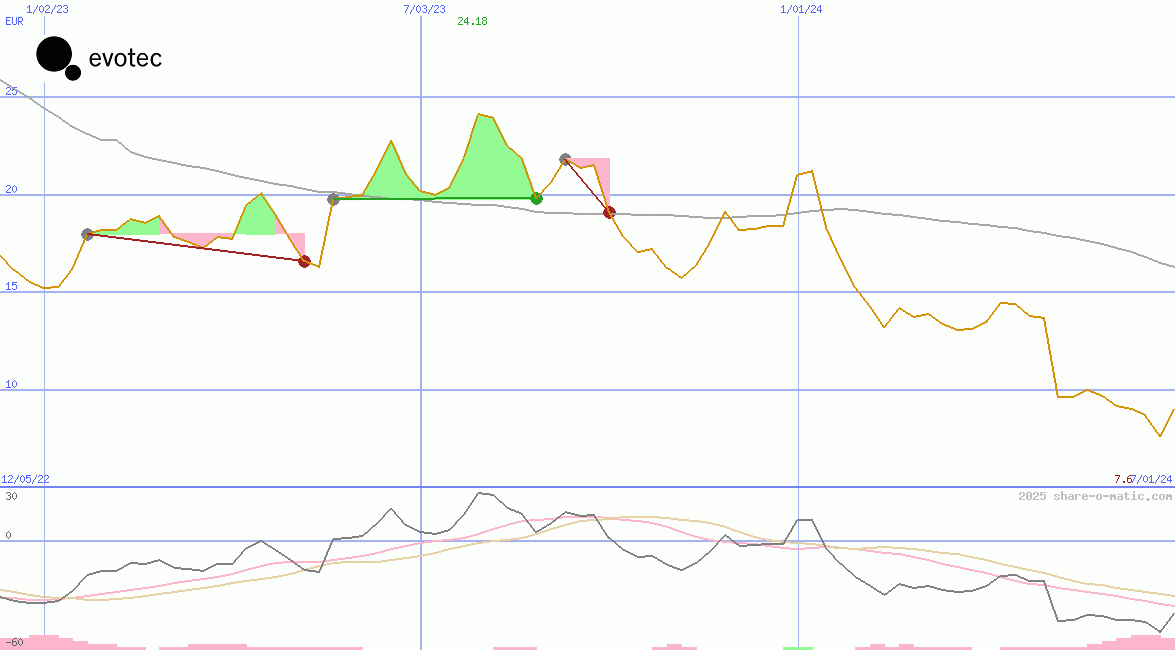Click the -60 oscillator axis label
The height and width of the screenshot is (650, 1175).
tap(14, 641)
